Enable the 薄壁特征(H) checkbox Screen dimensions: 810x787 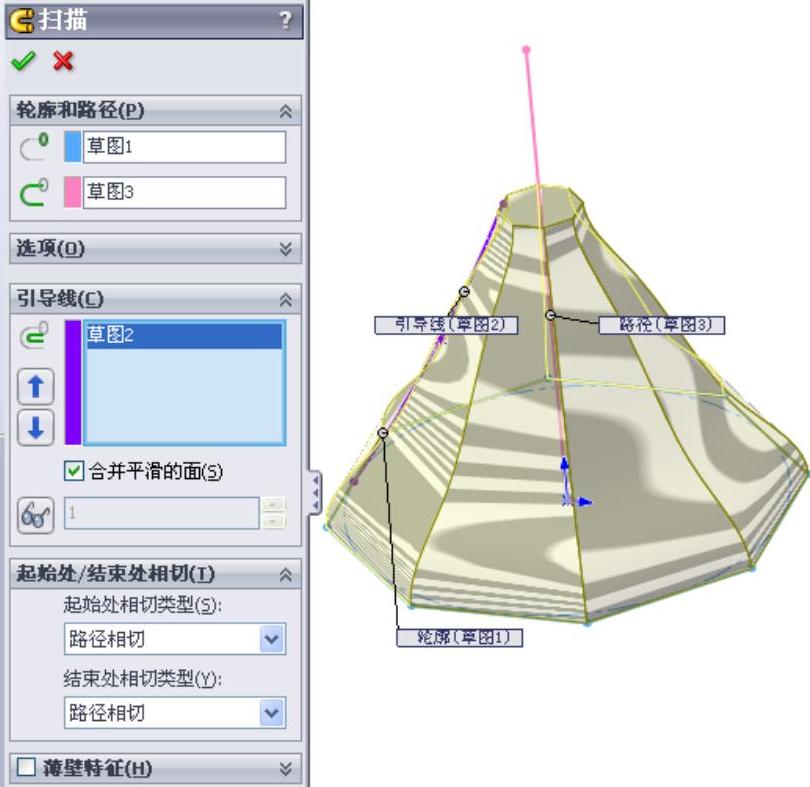tap(26, 767)
